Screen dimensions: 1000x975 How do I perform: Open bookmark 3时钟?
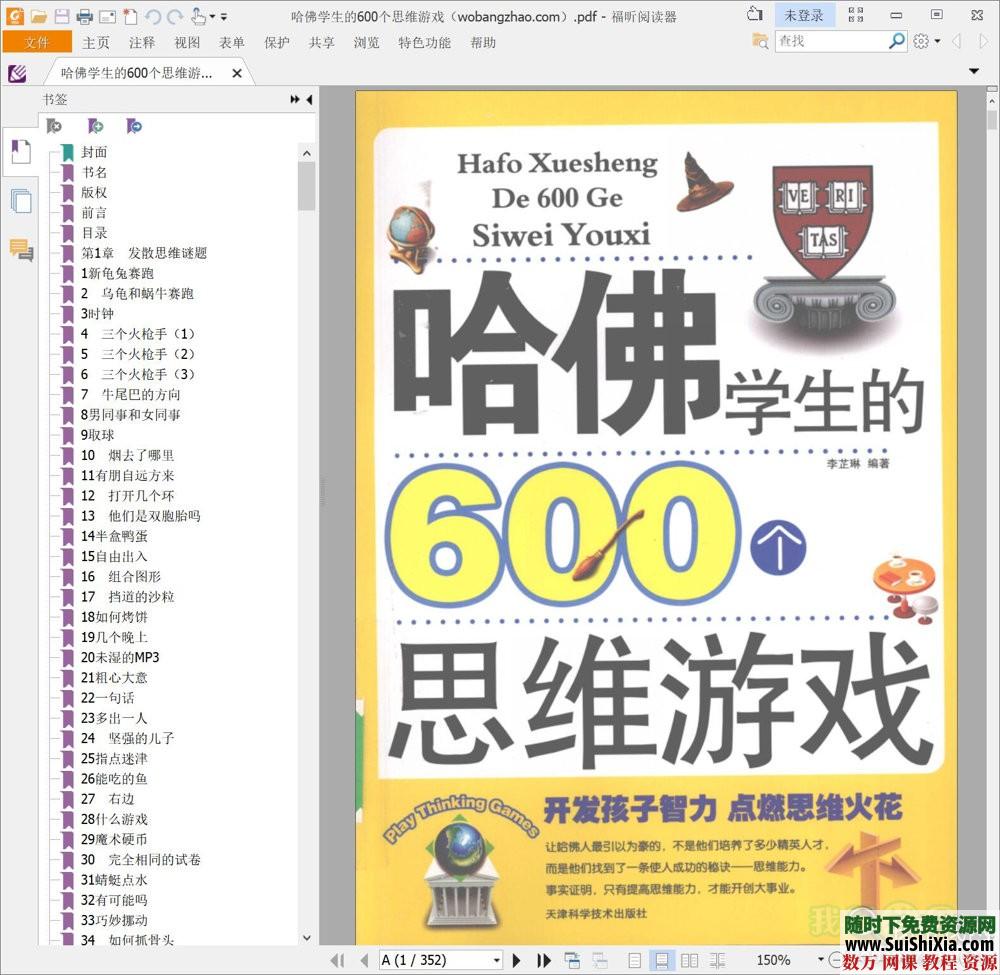coord(97,314)
